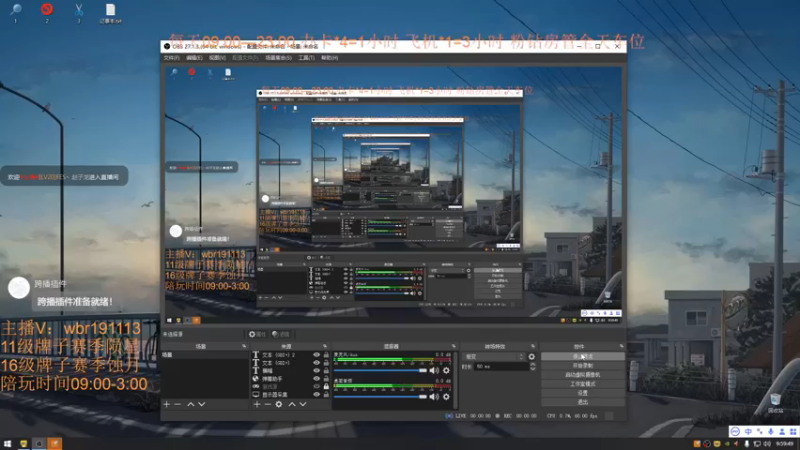800x450 pixels.
Task: Toggle visibility of 弹幕助手 browser source
Action: click(316, 379)
